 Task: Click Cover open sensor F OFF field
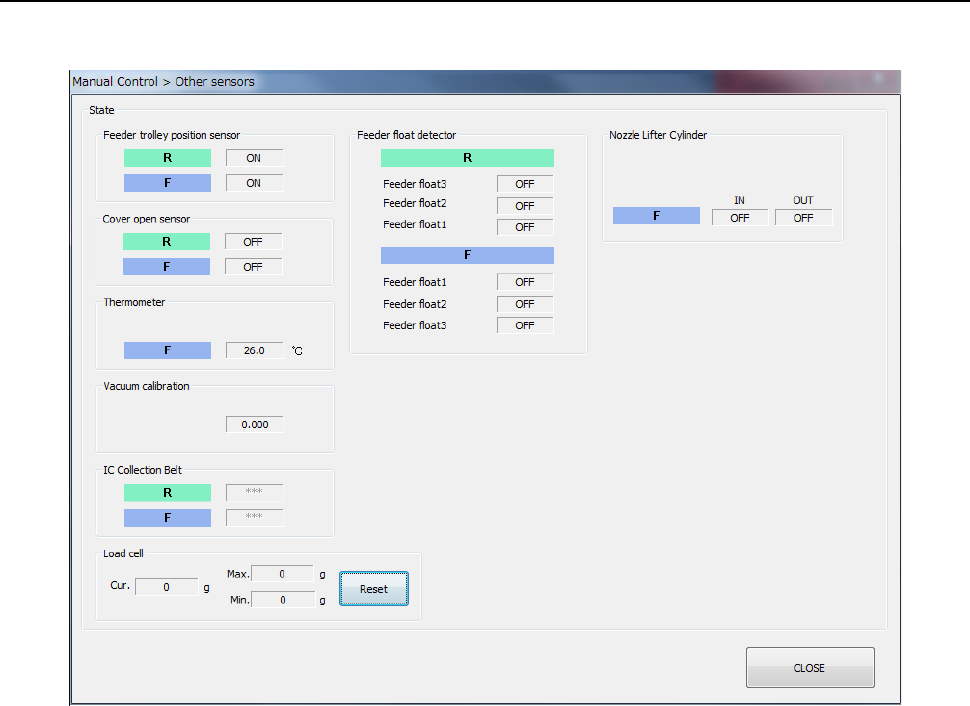[x=254, y=267]
